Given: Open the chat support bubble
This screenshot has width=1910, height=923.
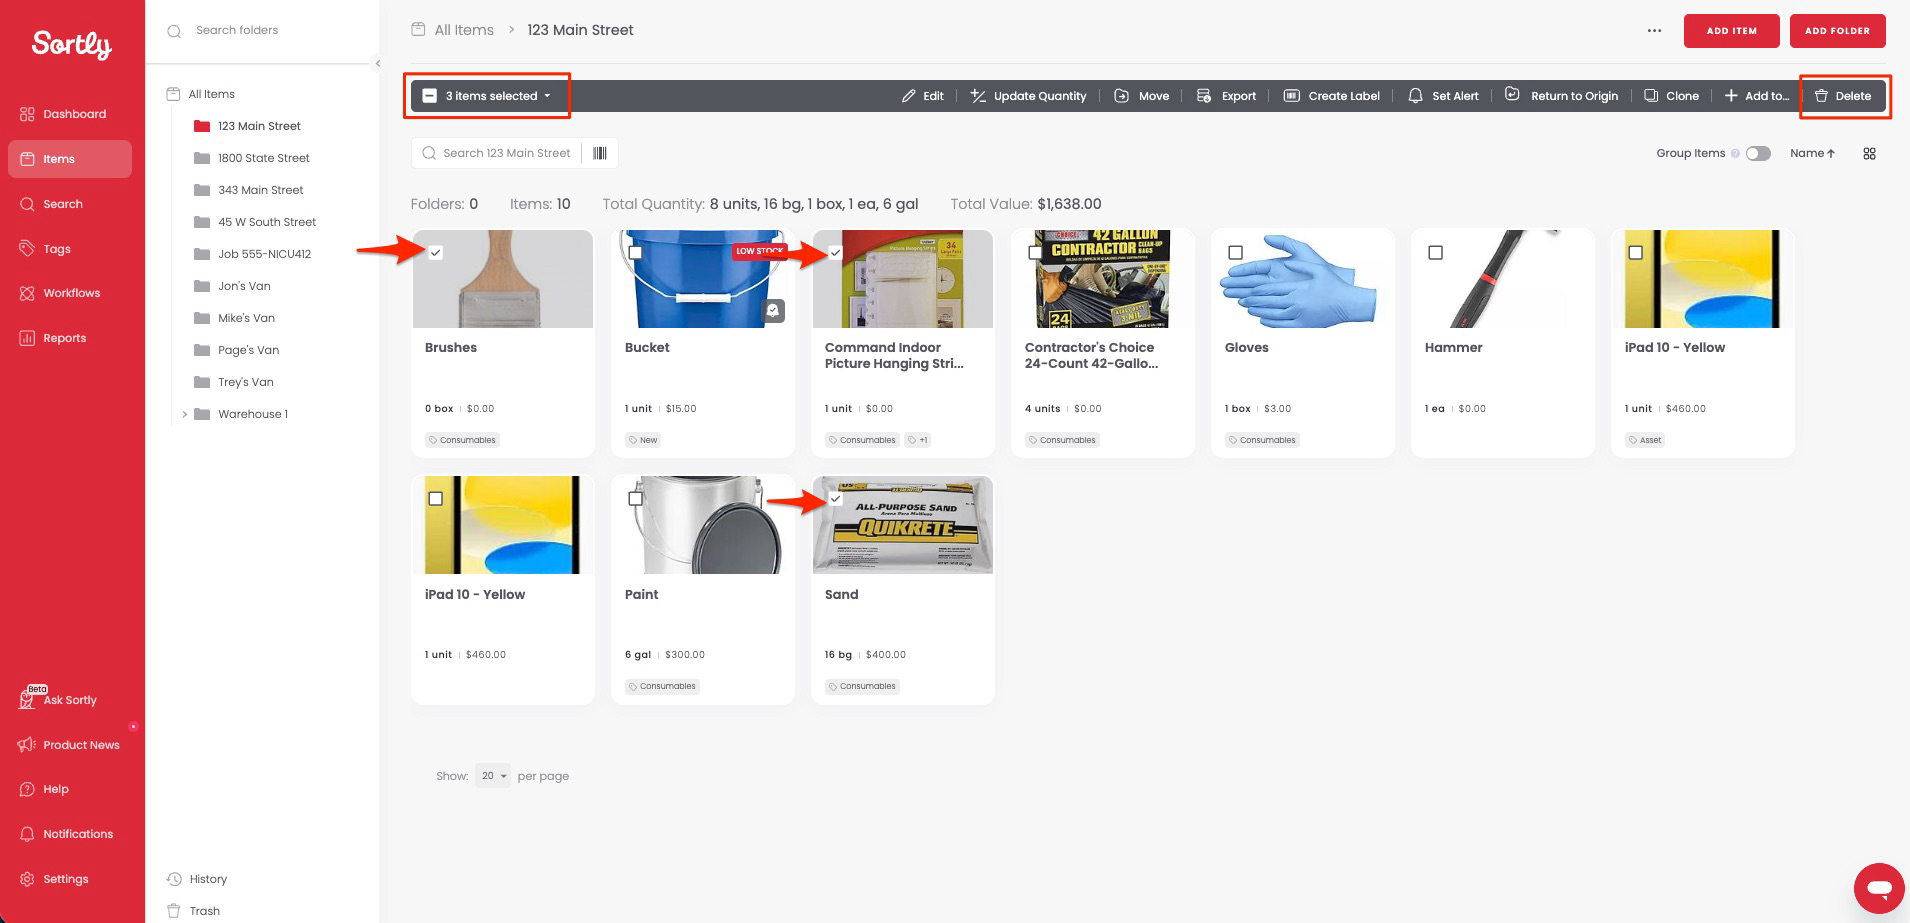Looking at the screenshot, I should (1878, 887).
